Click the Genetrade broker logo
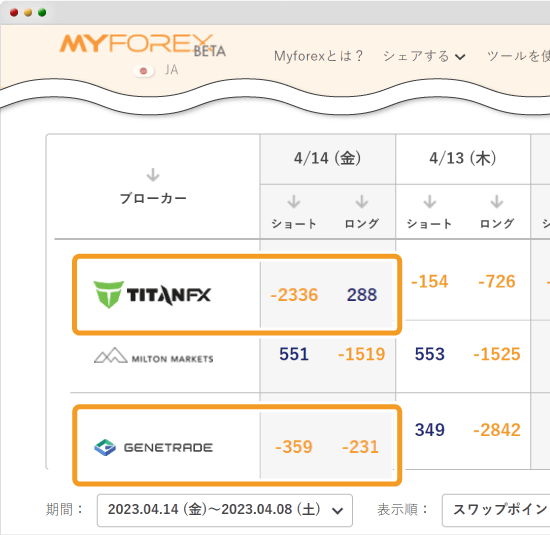This screenshot has width=550, height=535. [x=154, y=447]
